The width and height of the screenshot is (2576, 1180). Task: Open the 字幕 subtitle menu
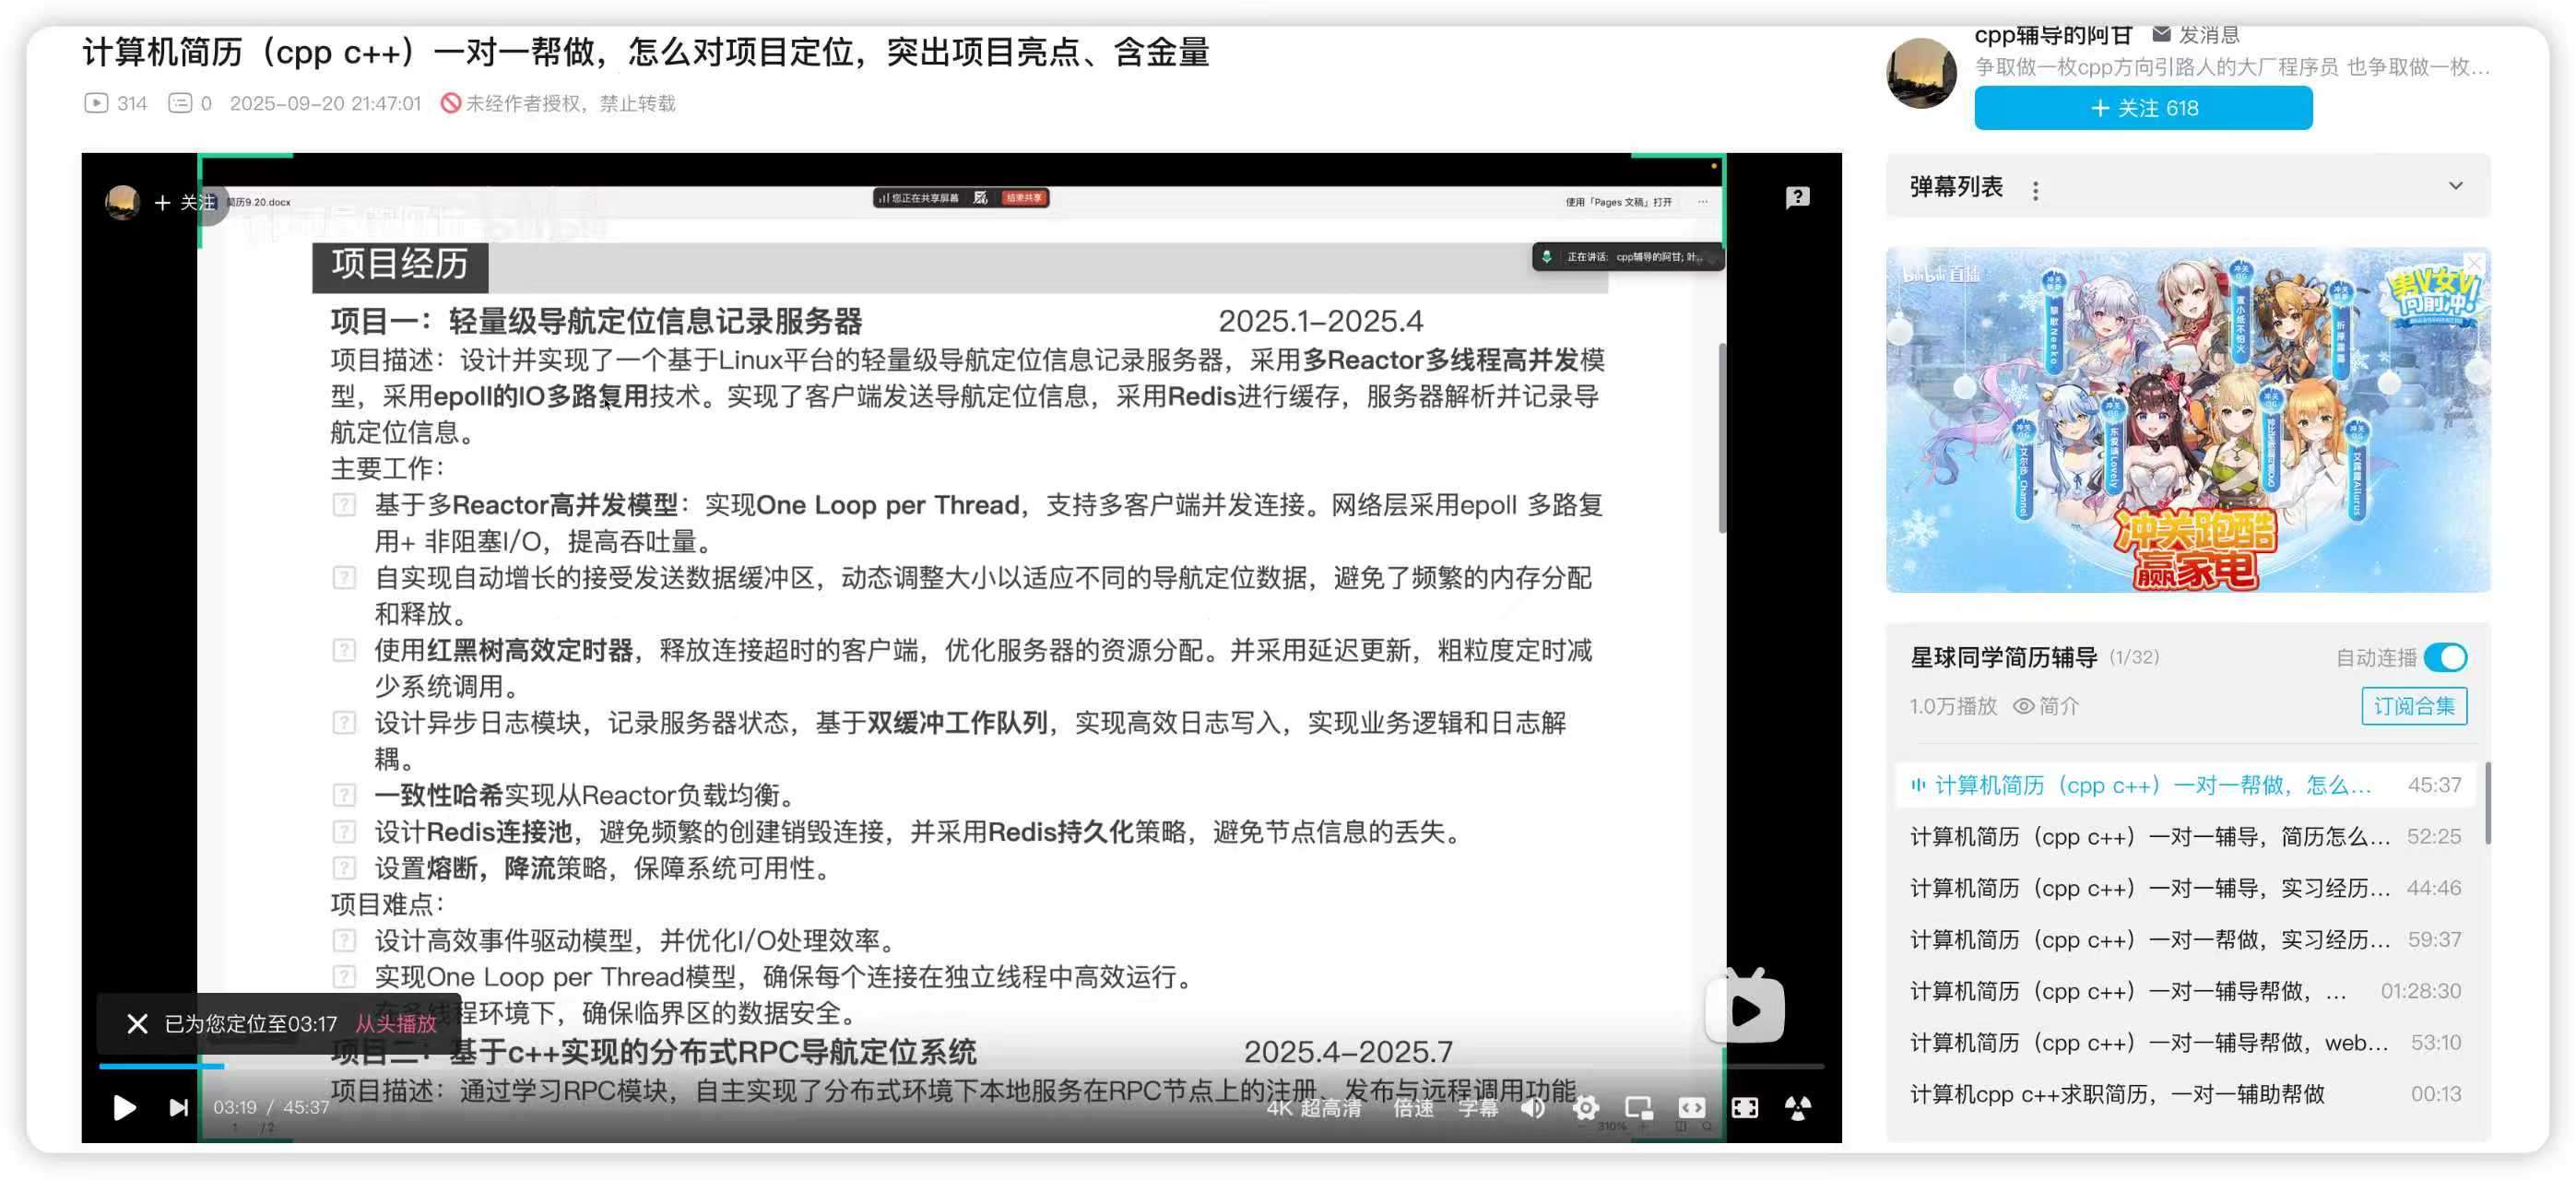(x=1477, y=1107)
